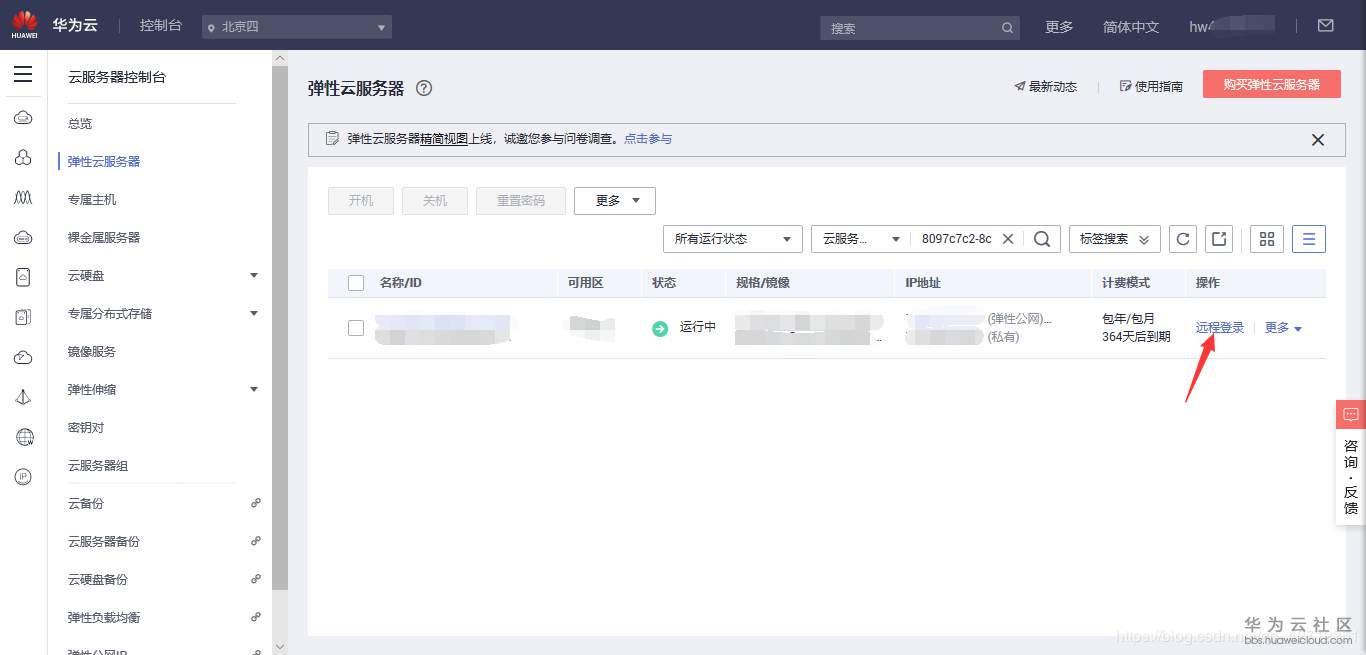Click the help question mark icon

click(x=424, y=88)
